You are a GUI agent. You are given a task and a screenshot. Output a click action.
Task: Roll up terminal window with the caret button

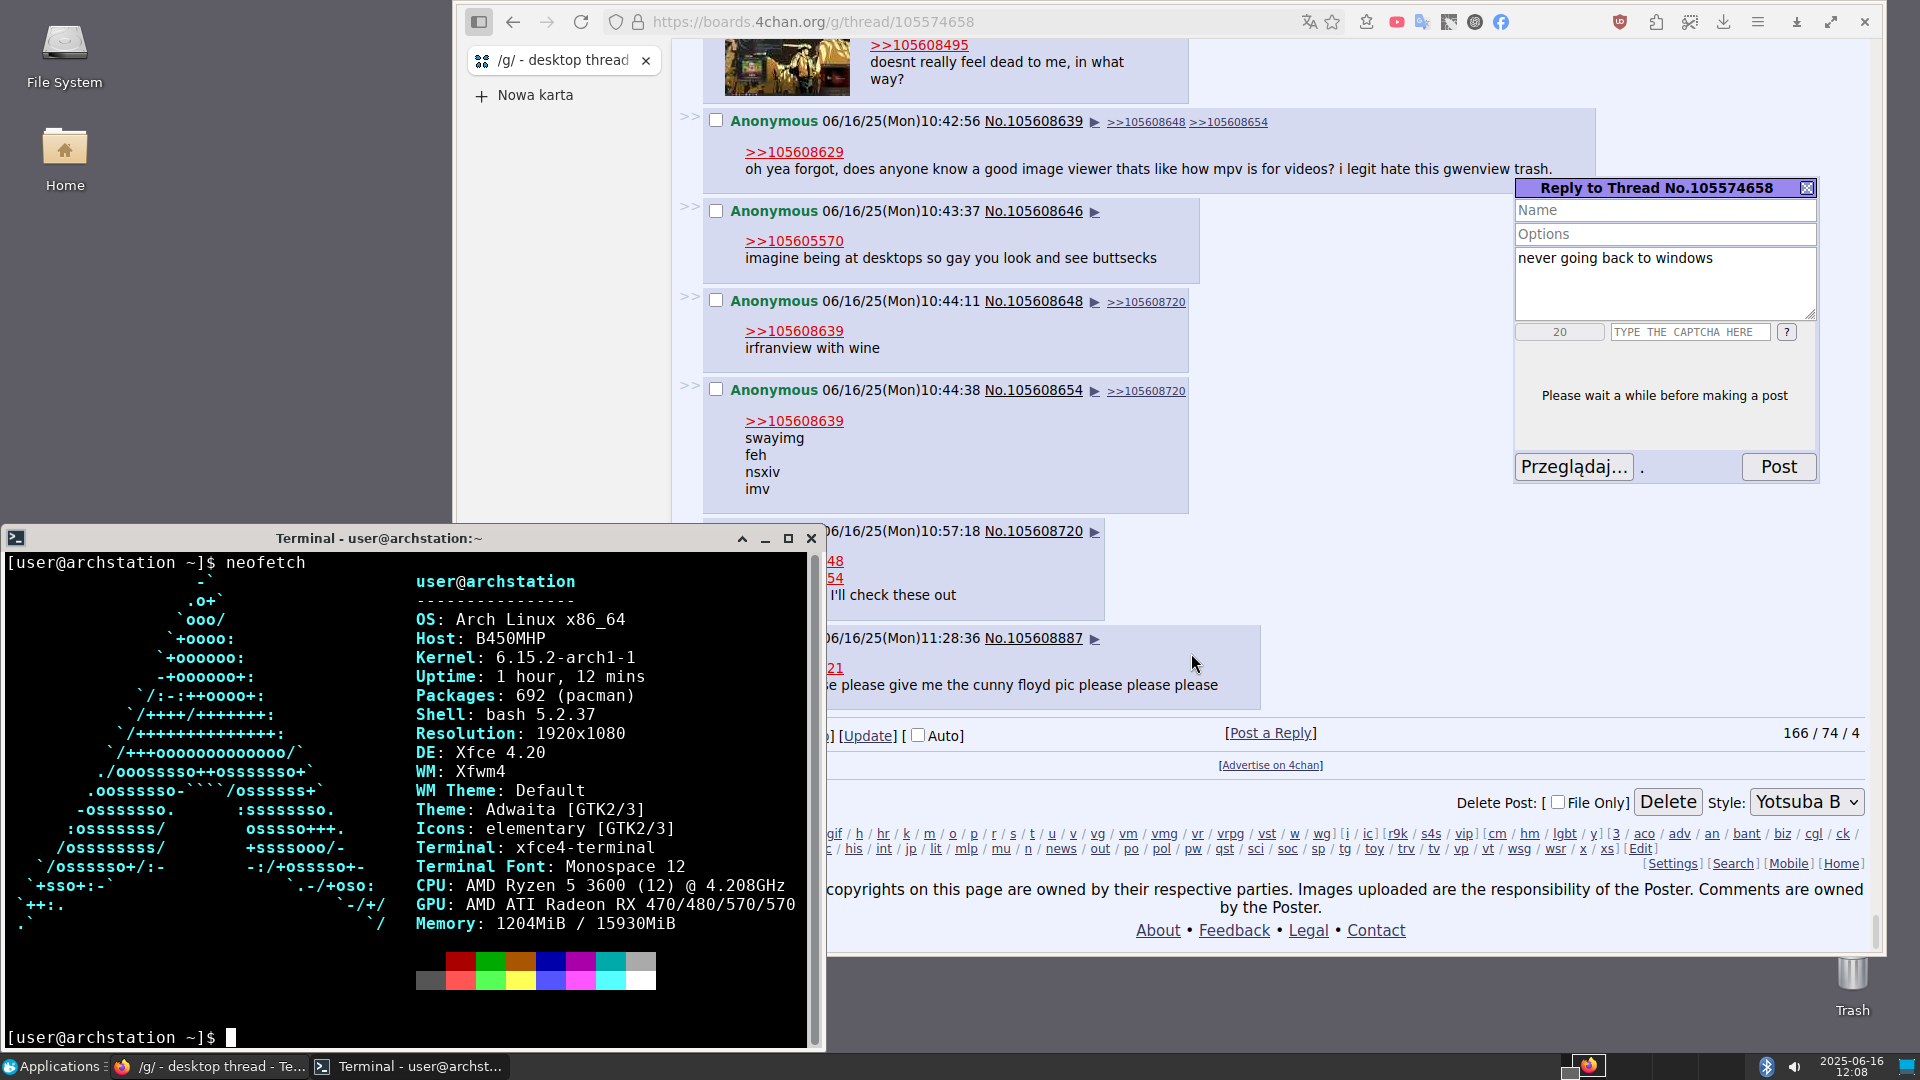coord(742,538)
